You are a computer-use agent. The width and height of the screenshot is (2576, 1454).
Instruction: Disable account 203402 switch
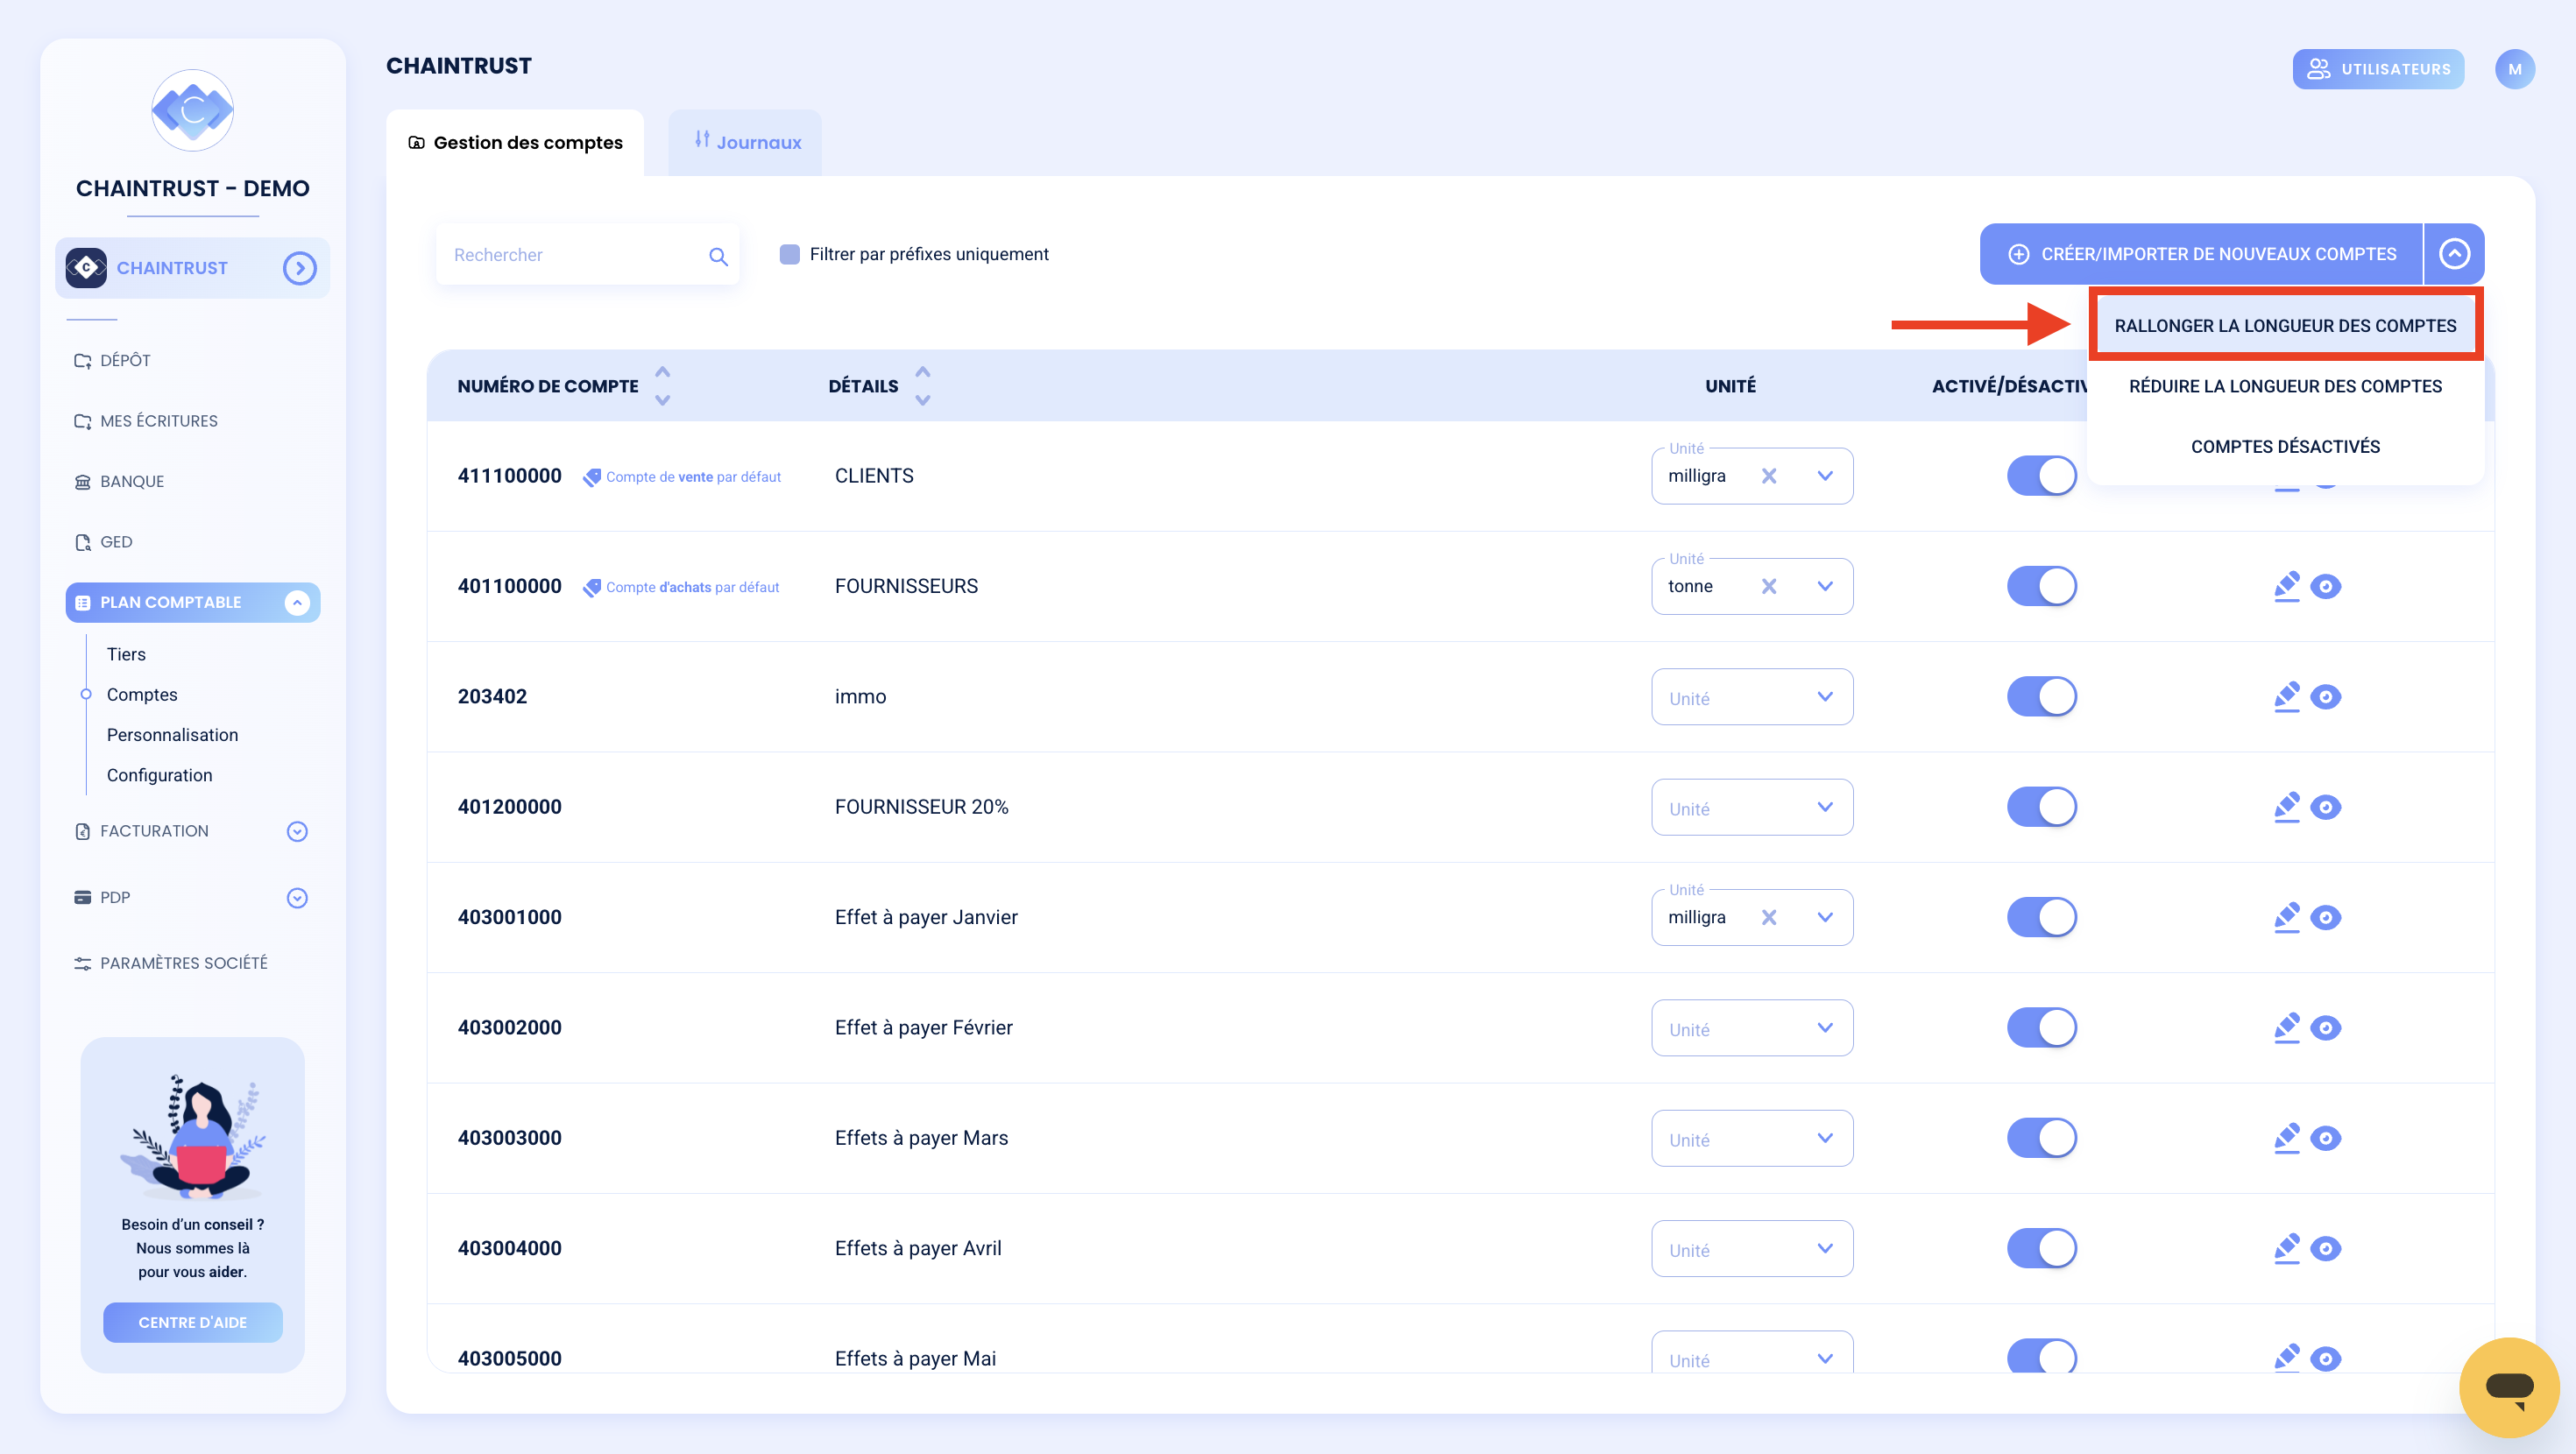click(2041, 696)
